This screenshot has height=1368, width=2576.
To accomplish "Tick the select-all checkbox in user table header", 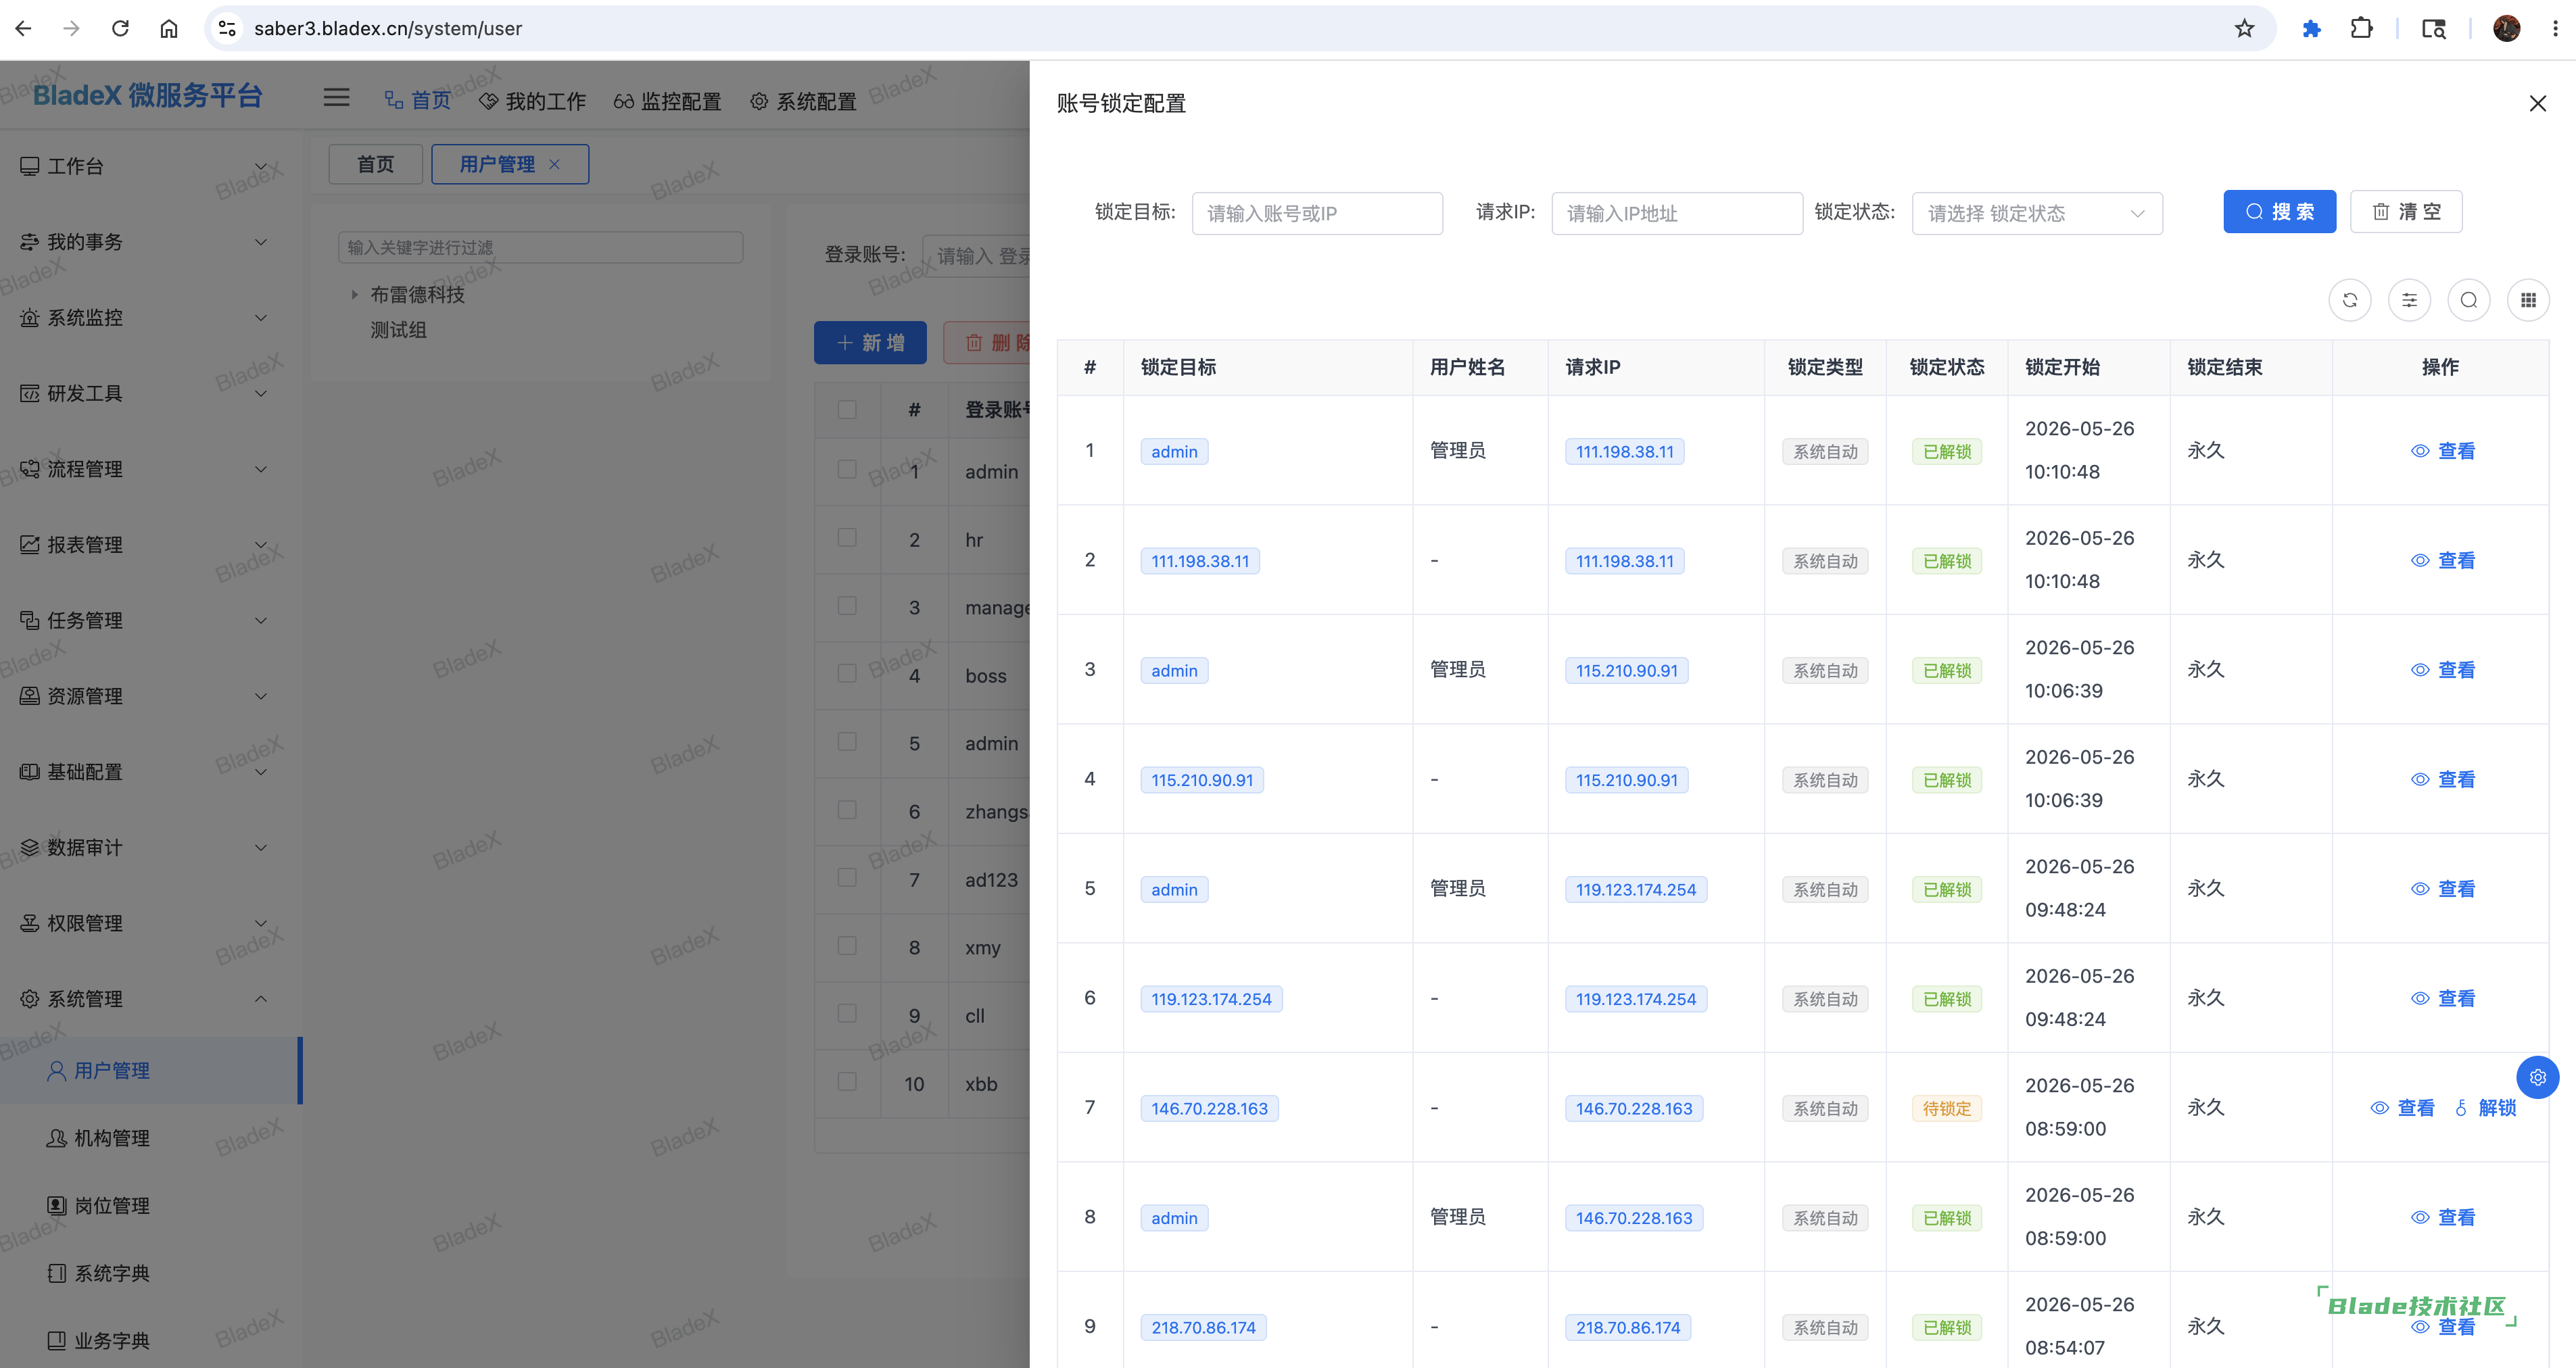I will 847,409.
